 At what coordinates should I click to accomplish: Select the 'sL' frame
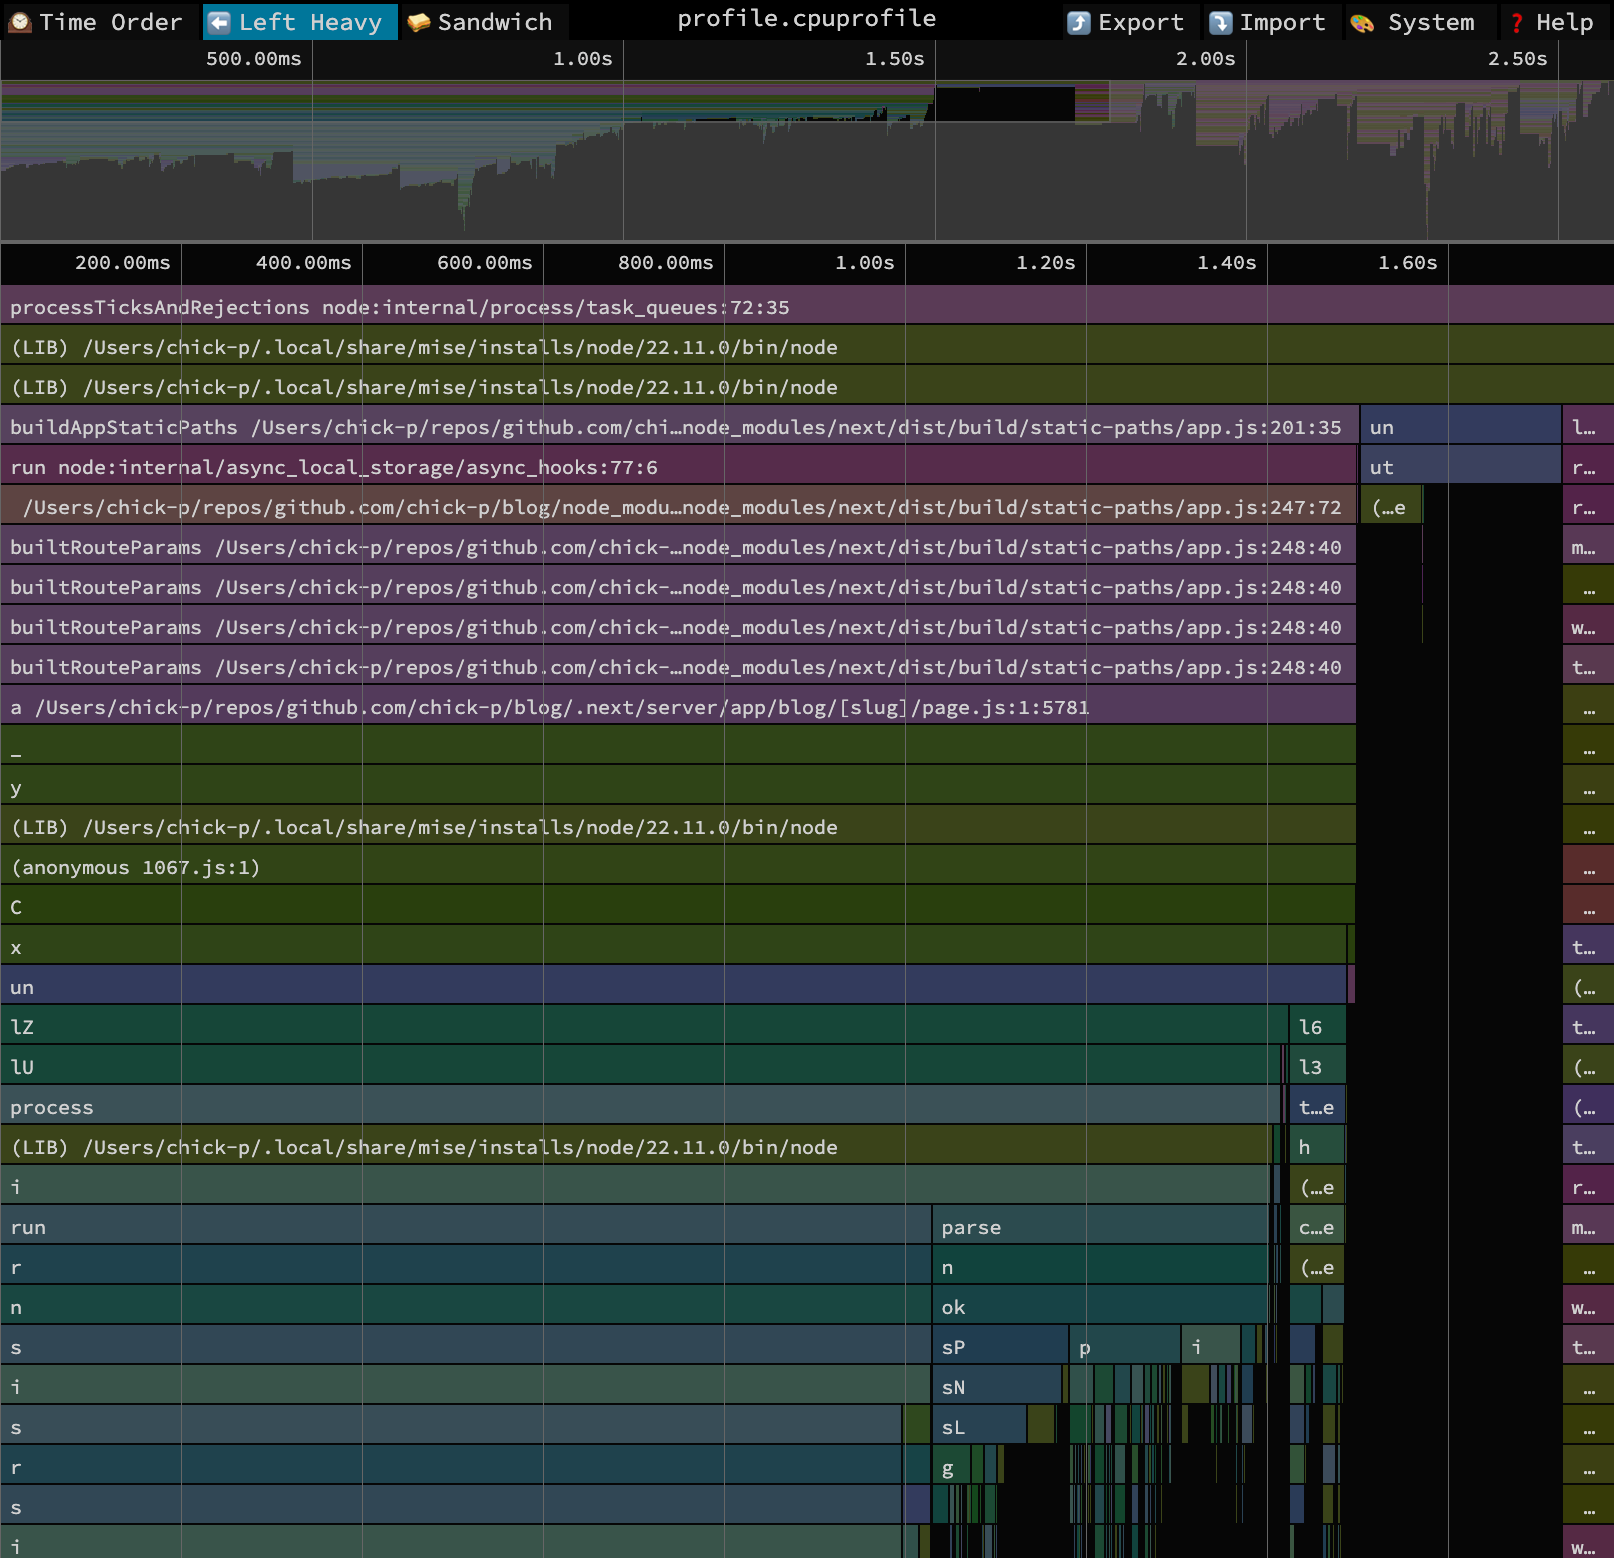(979, 1425)
